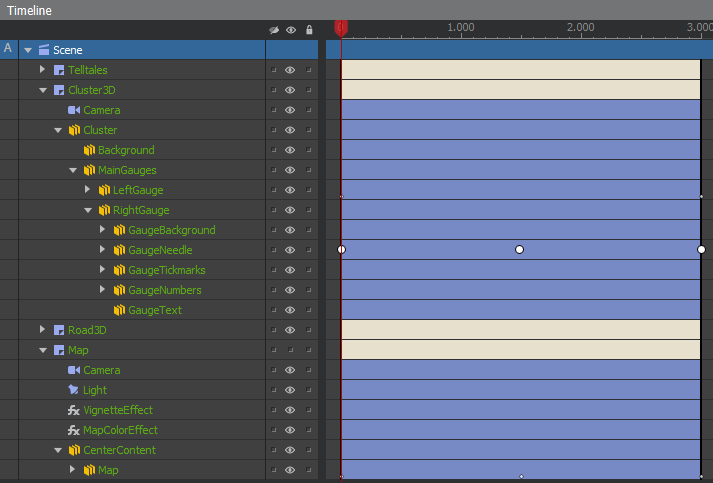713x483 pixels.
Task: Click the GaugeText component icon
Action: 118,310
